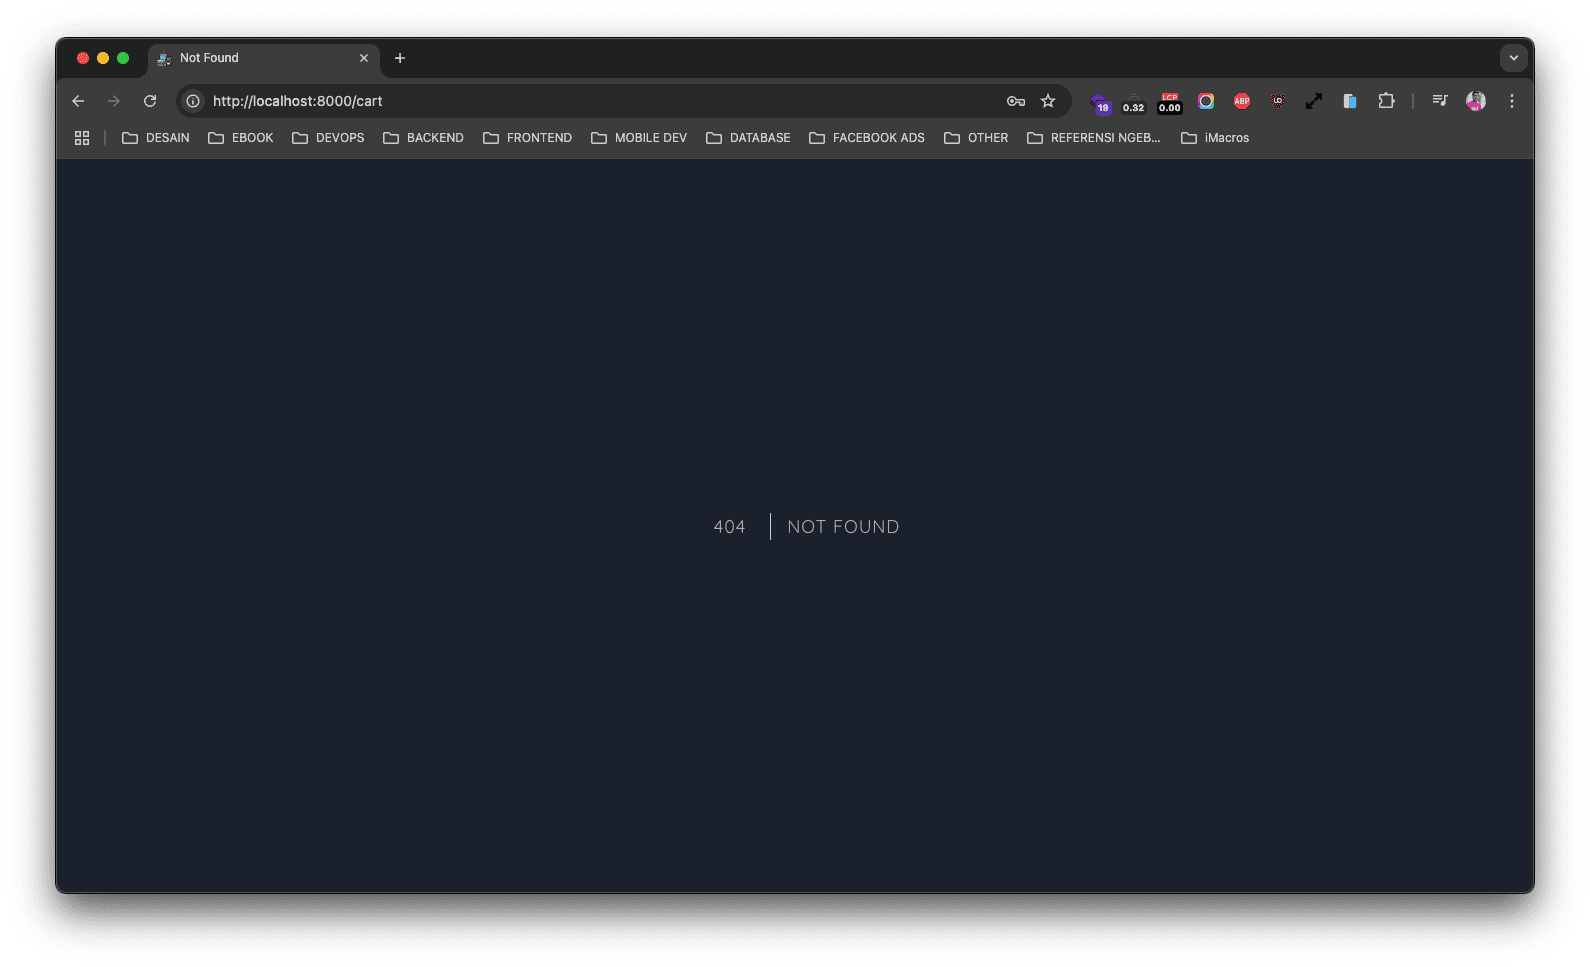Open the Extensions puzzle-piece menu
This screenshot has height=967, width=1590.
pyautogui.click(x=1386, y=101)
